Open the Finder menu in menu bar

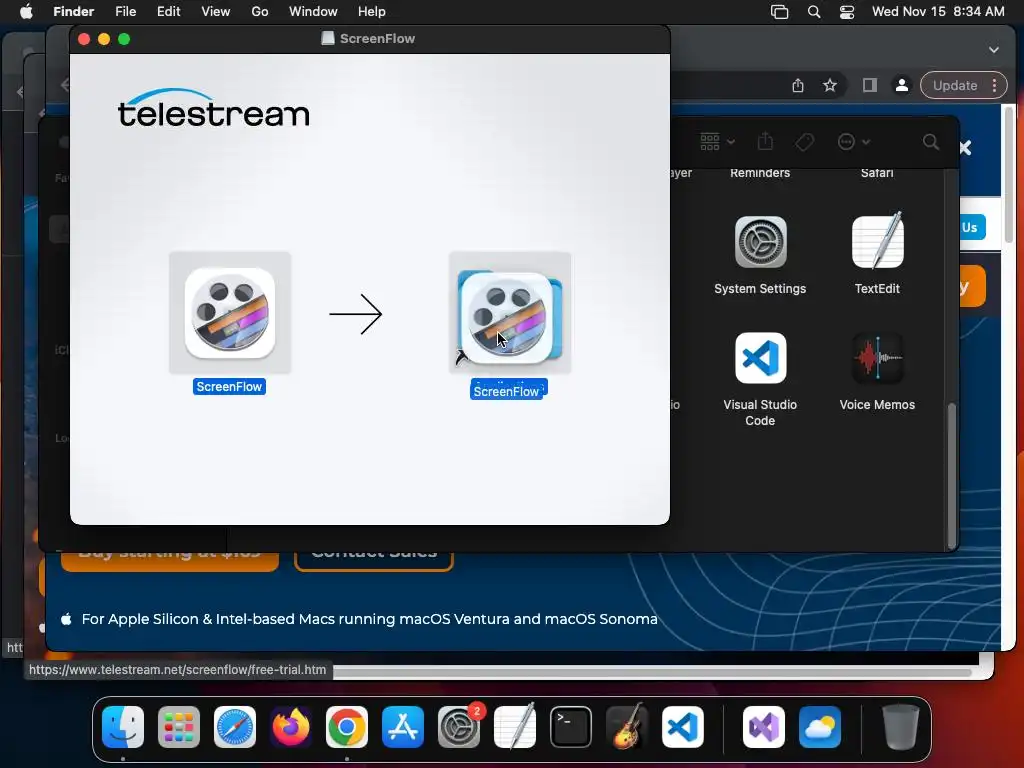[x=73, y=12]
